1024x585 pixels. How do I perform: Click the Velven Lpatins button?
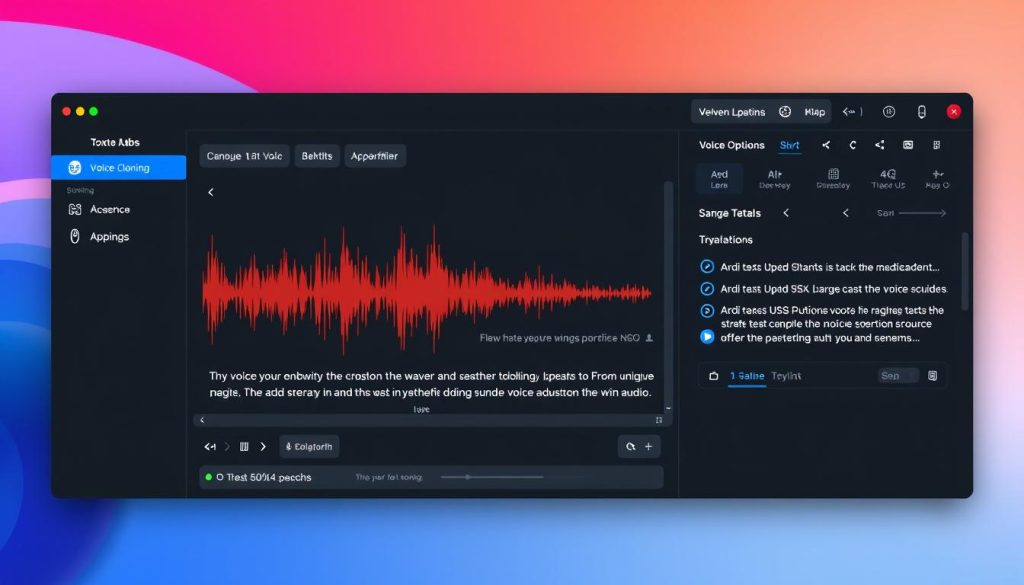(732, 112)
